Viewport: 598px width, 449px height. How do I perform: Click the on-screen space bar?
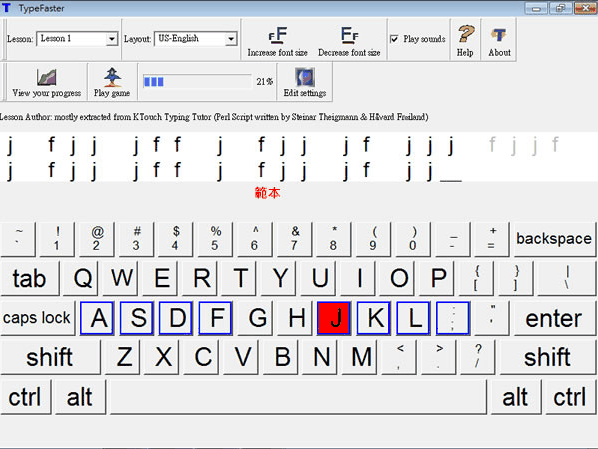(x=298, y=397)
